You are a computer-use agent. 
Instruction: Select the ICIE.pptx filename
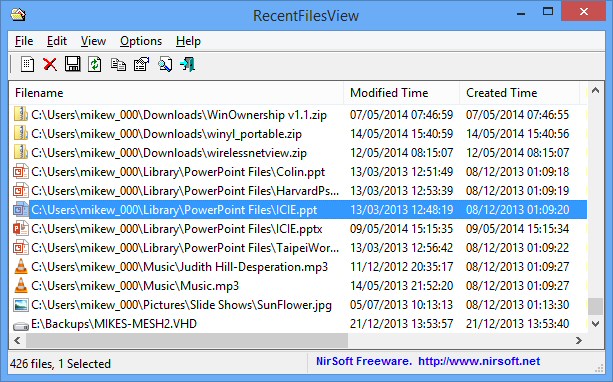[177, 229]
